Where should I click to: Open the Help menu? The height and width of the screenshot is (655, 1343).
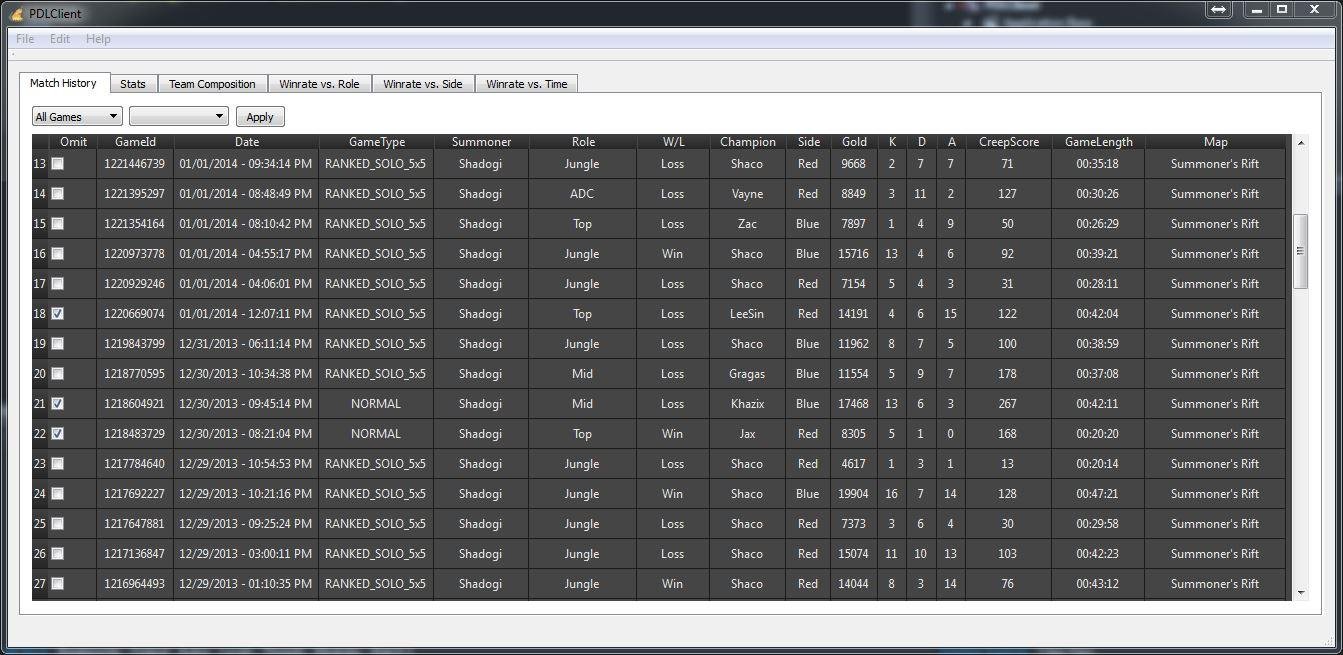[x=98, y=39]
